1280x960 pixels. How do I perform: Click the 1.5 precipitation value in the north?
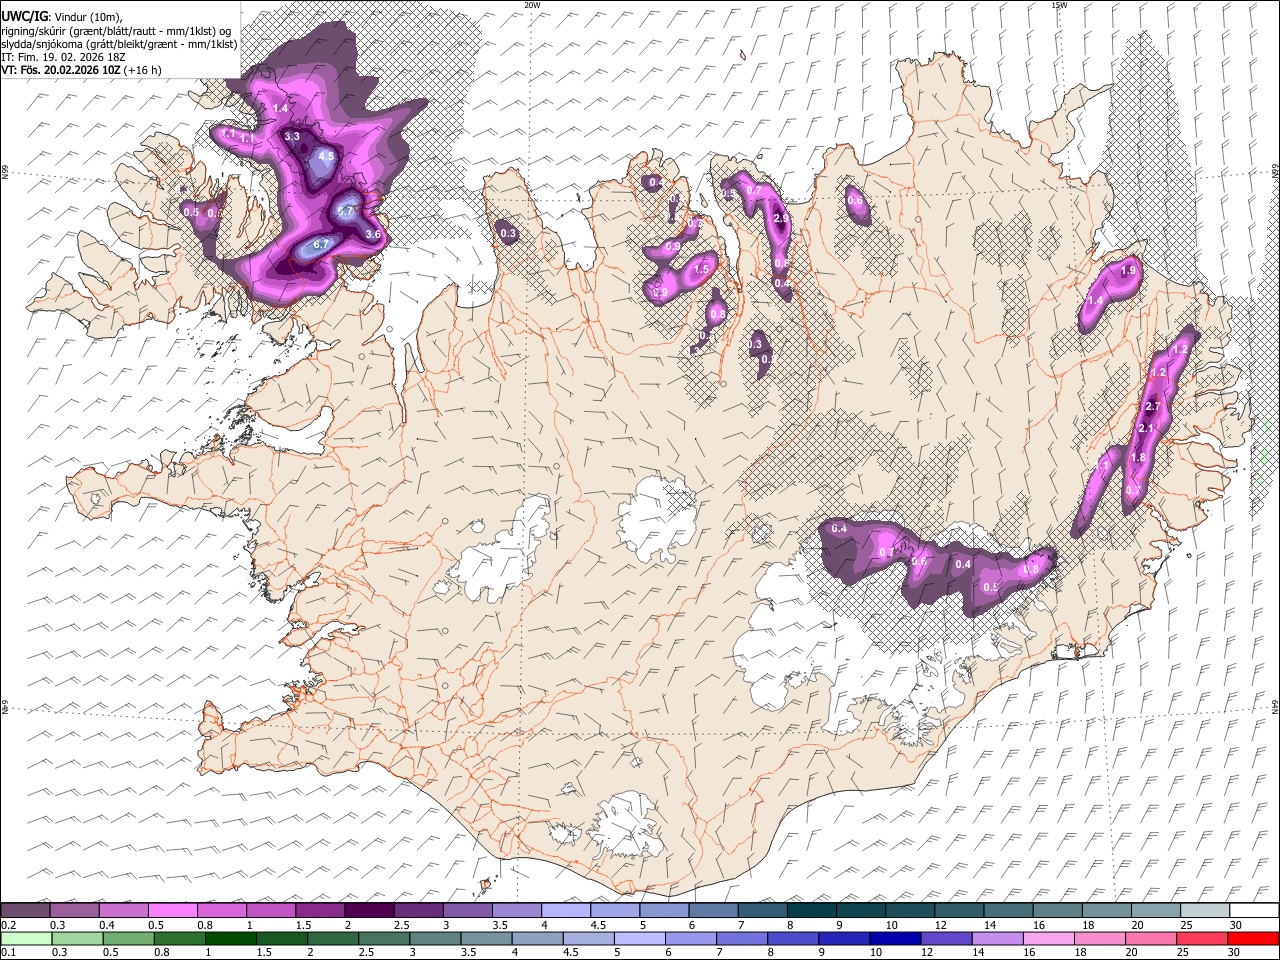click(701, 269)
